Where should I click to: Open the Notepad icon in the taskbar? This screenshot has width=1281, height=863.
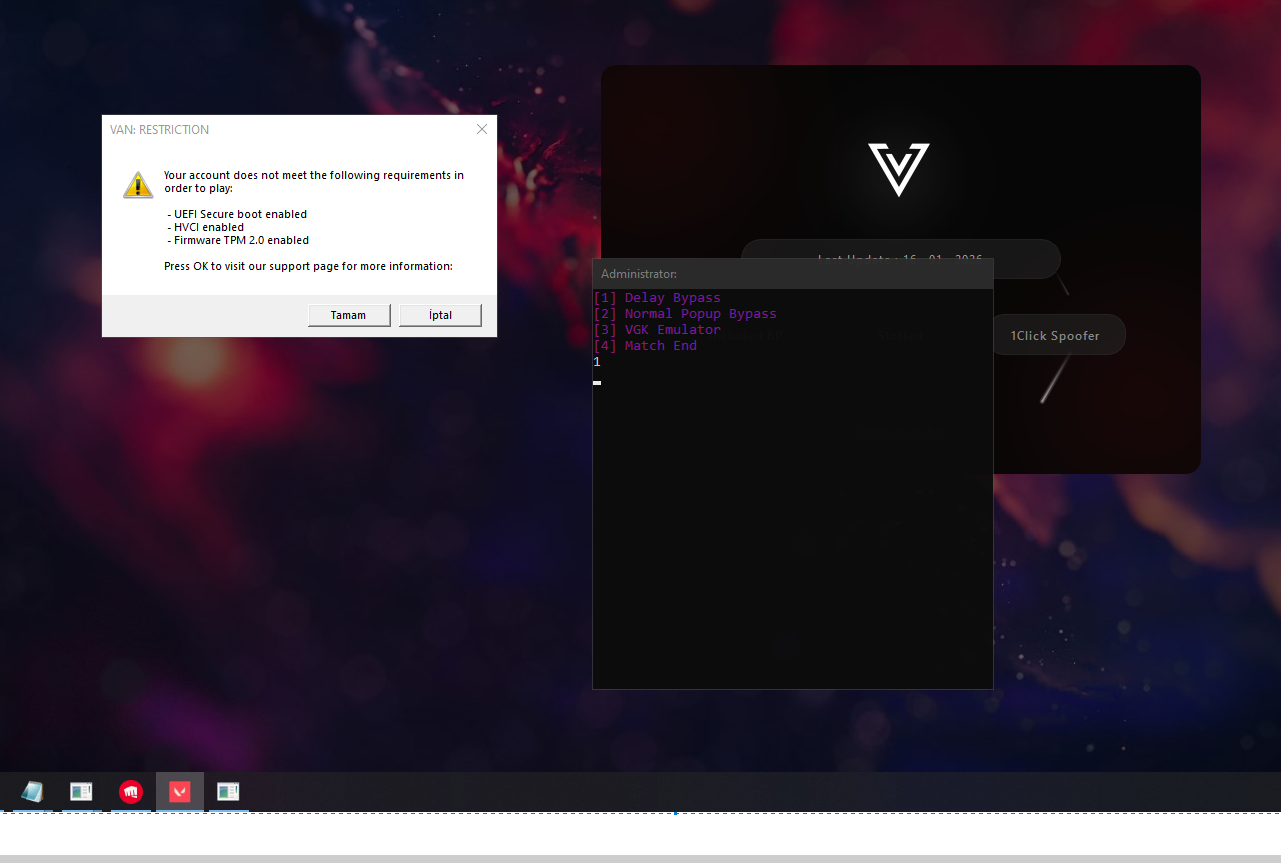[x=32, y=792]
